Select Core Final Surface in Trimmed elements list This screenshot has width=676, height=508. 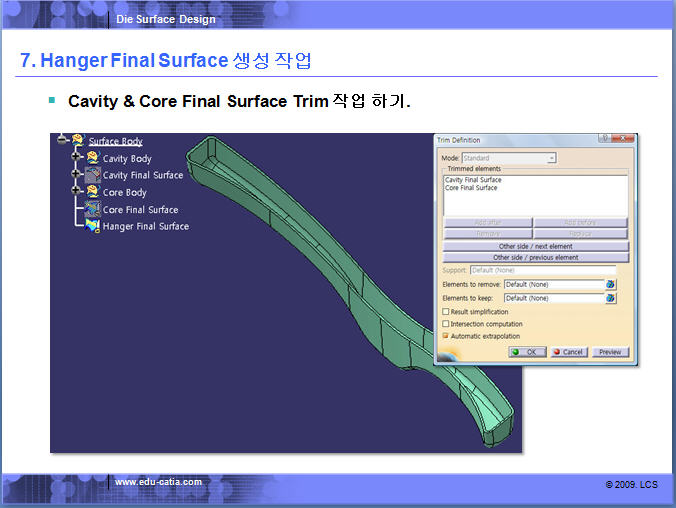[x=471, y=187]
